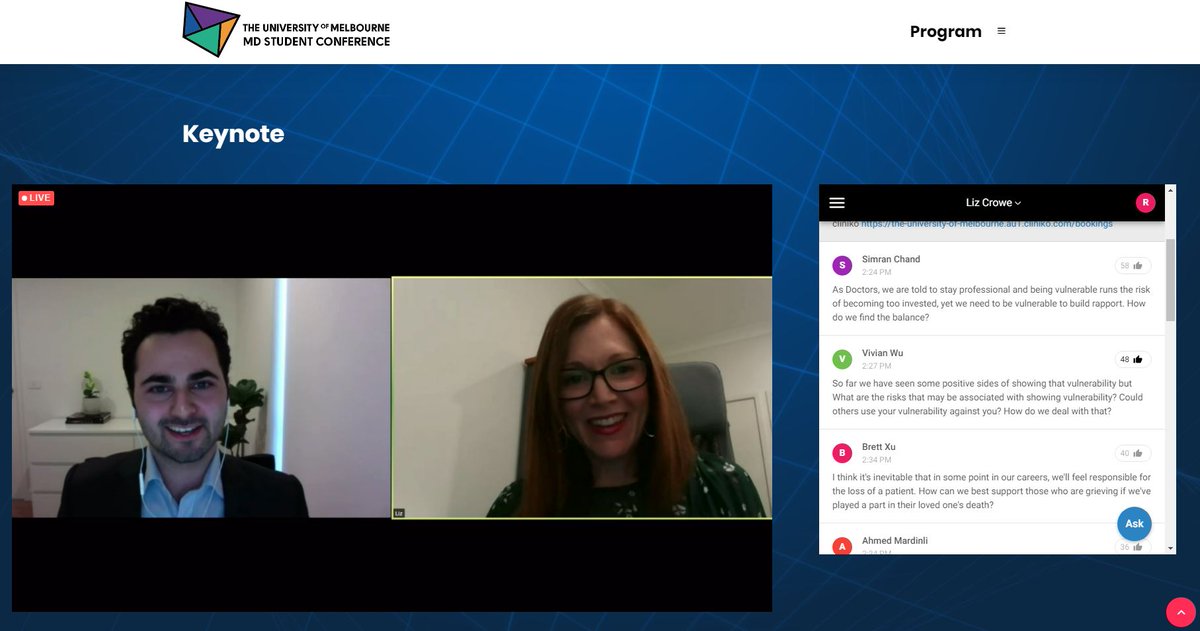Follow the cliniko bookings link

coord(986,224)
